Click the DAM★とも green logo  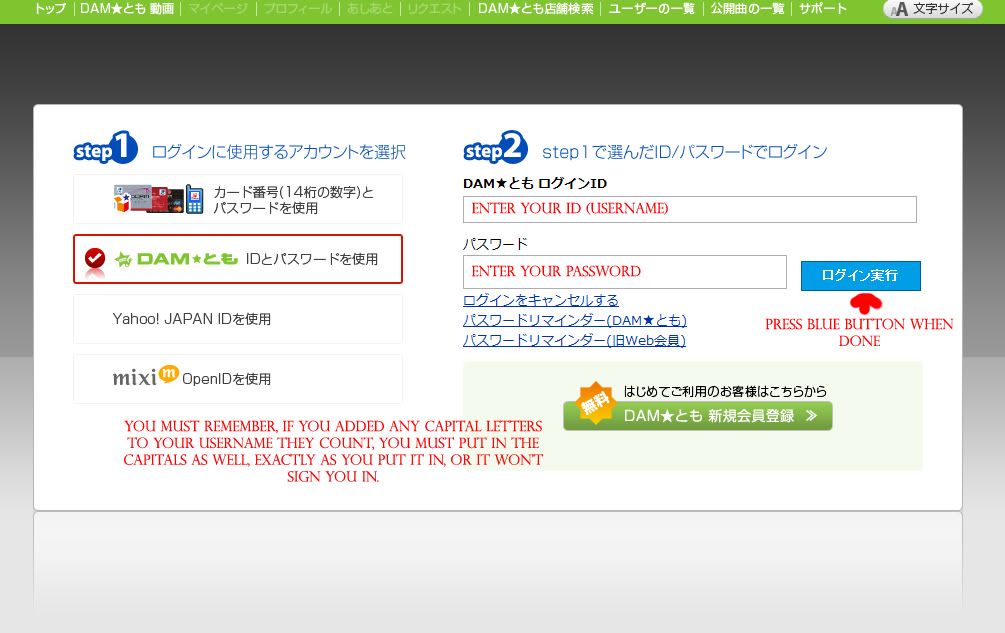point(176,259)
